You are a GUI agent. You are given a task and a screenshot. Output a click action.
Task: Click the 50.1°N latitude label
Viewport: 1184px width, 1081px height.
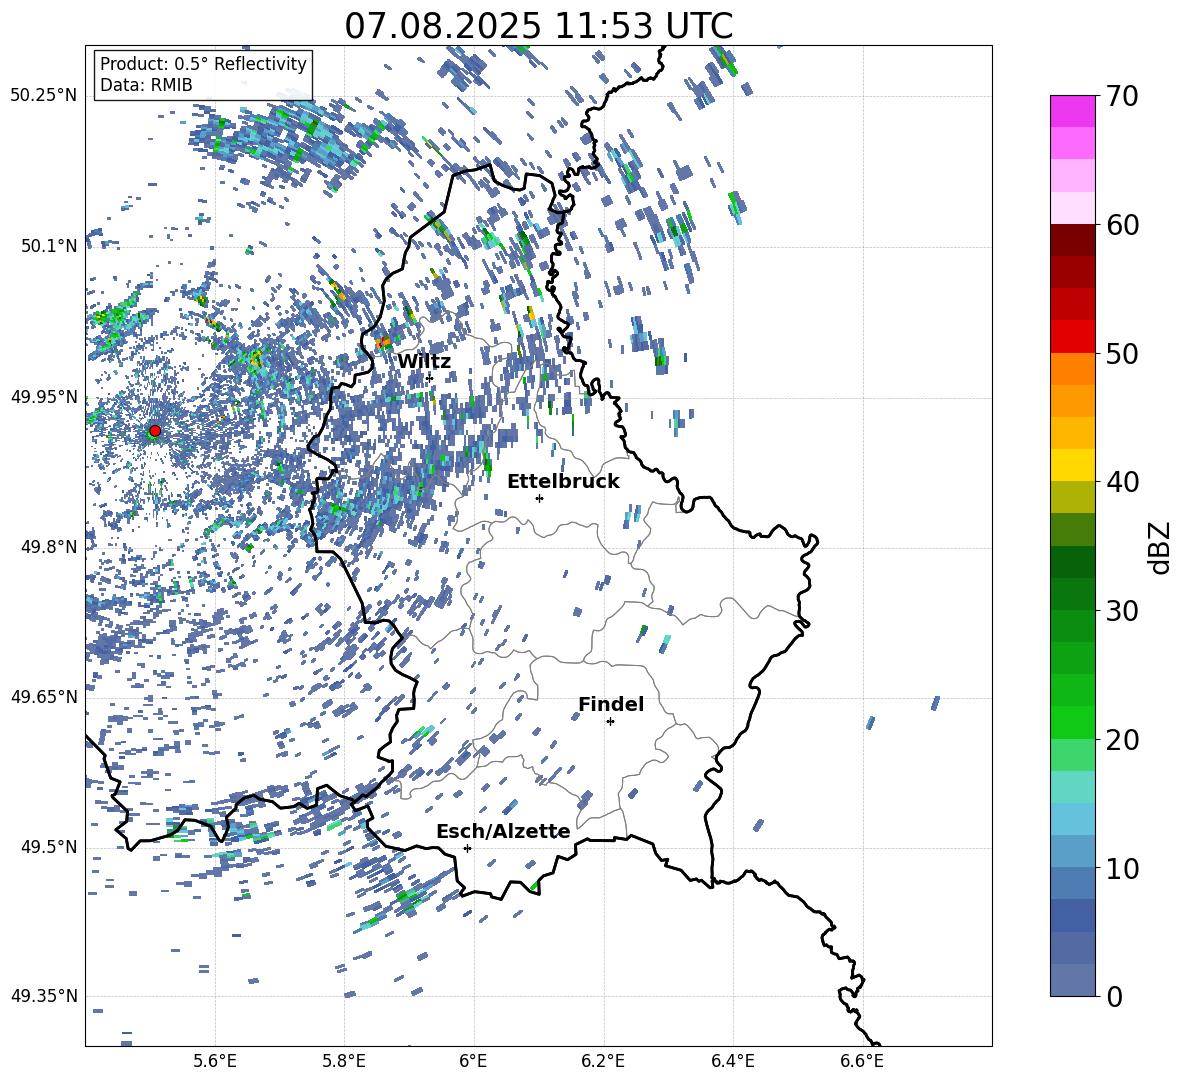(48, 246)
